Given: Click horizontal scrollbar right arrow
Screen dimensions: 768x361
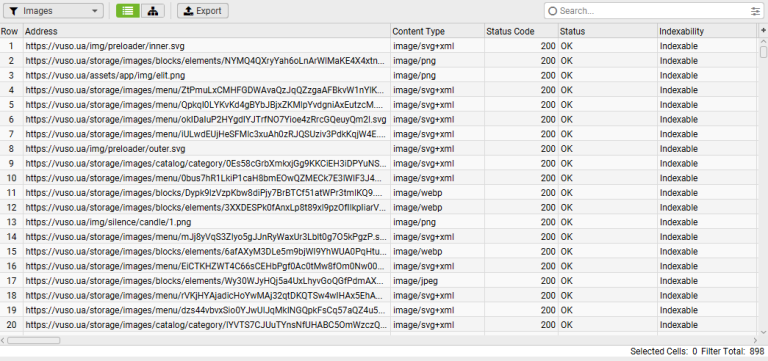Looking at the screenshot, I should click(x=754, y=340).
